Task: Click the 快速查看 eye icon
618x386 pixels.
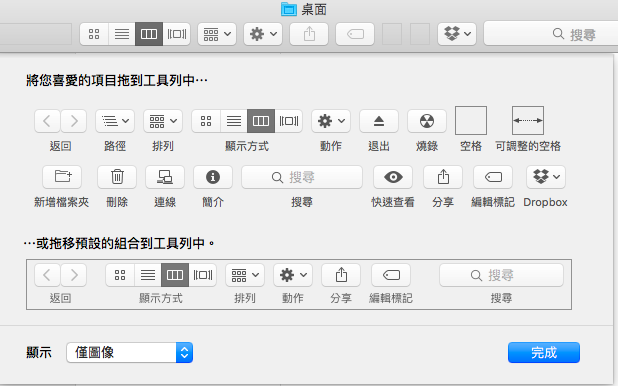Action: [393, 177]
